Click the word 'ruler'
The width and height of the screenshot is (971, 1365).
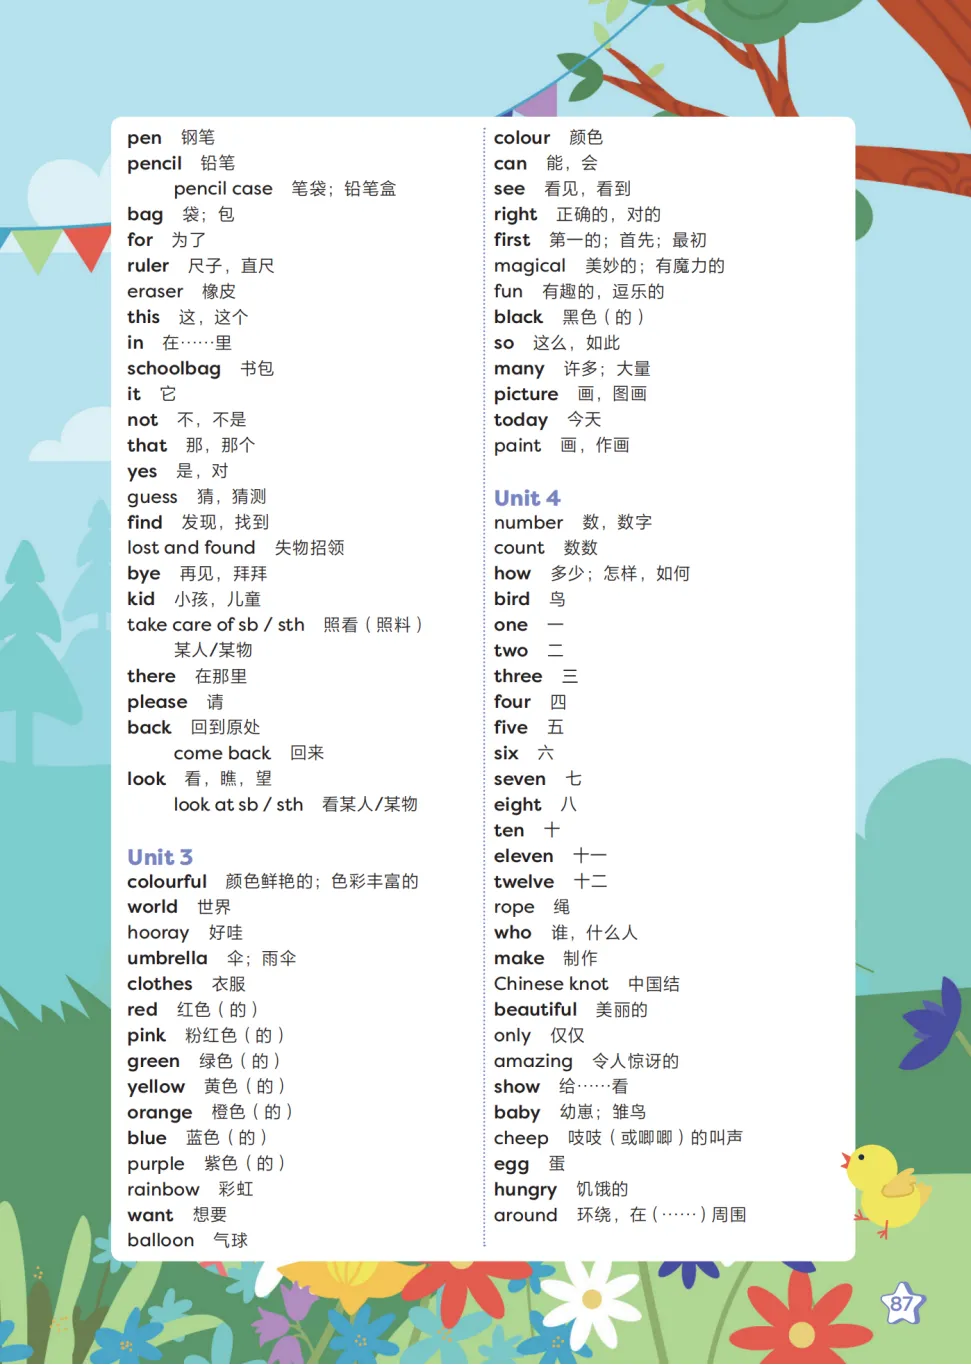148,266
